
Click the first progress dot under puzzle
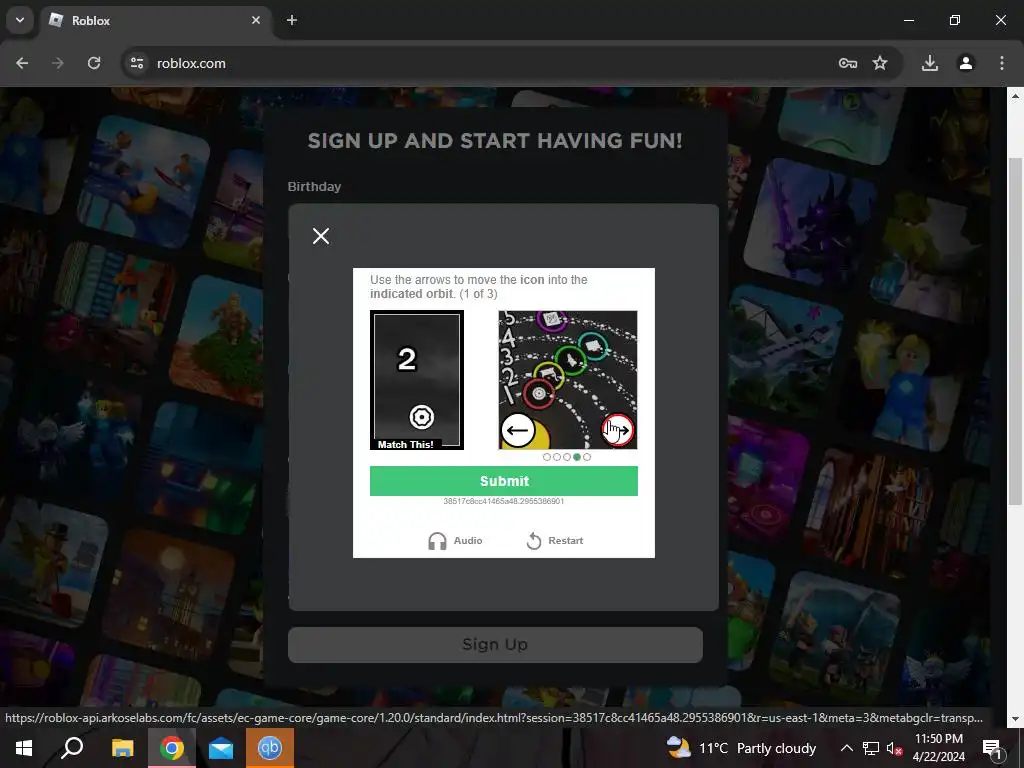(x=547, y=457)
